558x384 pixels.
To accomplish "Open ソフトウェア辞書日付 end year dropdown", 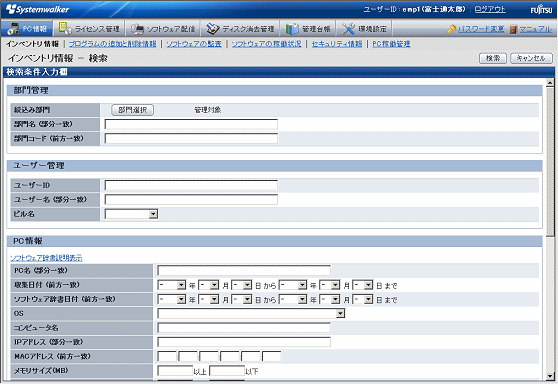I will pyautogui.click(x=293, y=299).
